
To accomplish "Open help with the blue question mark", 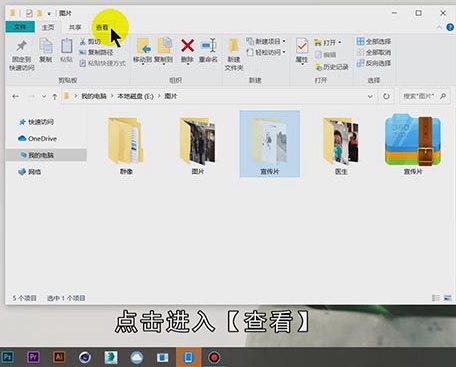I will pos(450,27).
